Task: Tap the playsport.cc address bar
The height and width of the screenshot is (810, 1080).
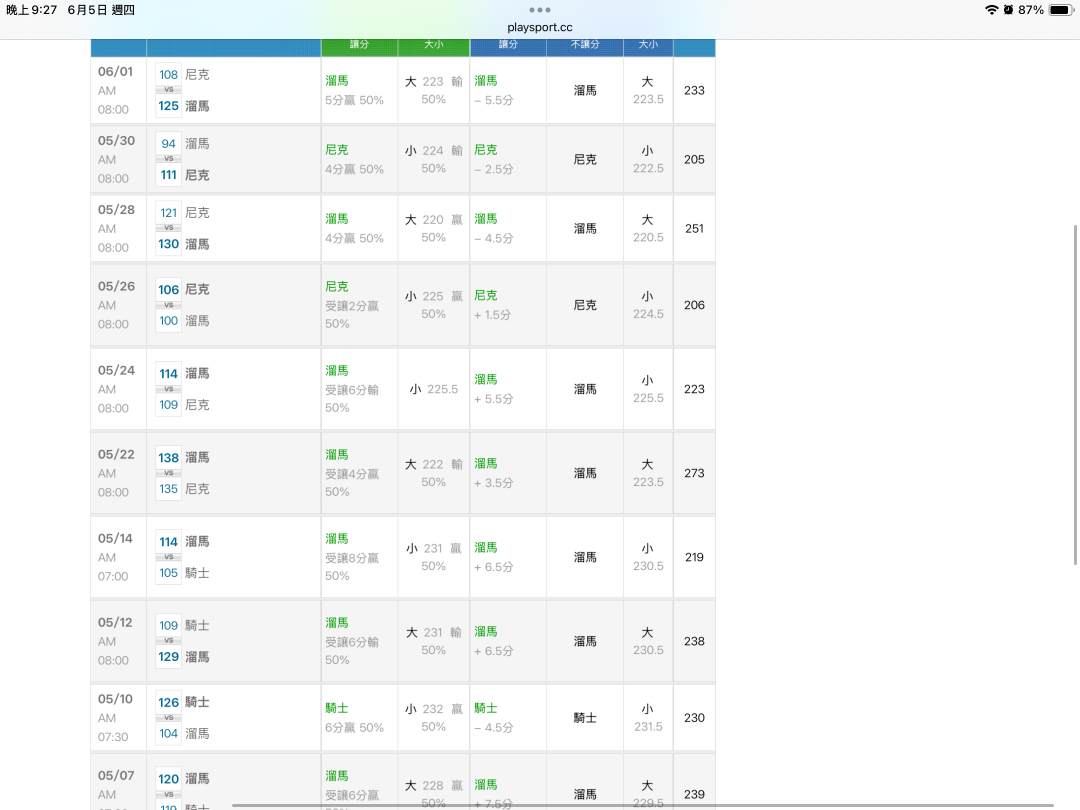Action: (539, 28)
